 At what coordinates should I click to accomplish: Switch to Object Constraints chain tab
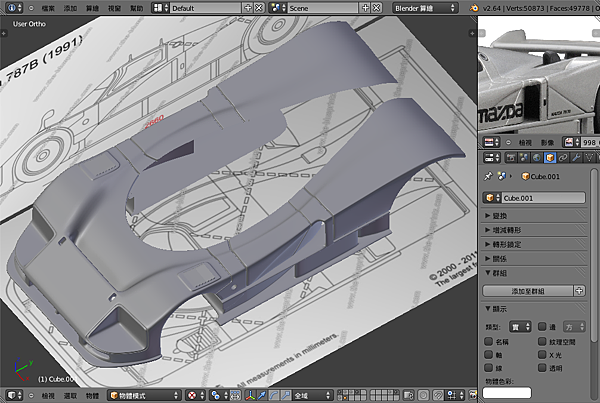point(562,157)
